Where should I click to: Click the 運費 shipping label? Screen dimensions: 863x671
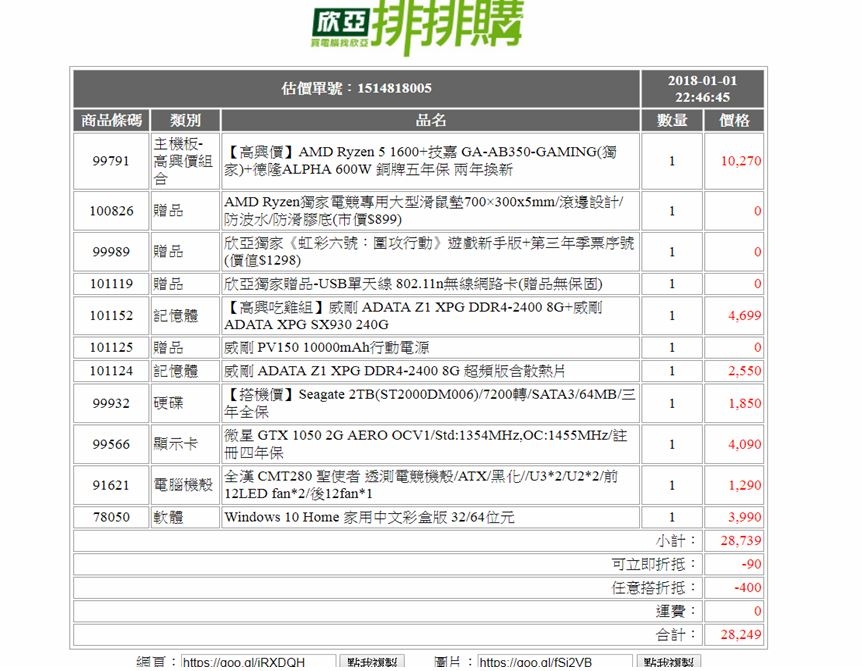point(676,611)
